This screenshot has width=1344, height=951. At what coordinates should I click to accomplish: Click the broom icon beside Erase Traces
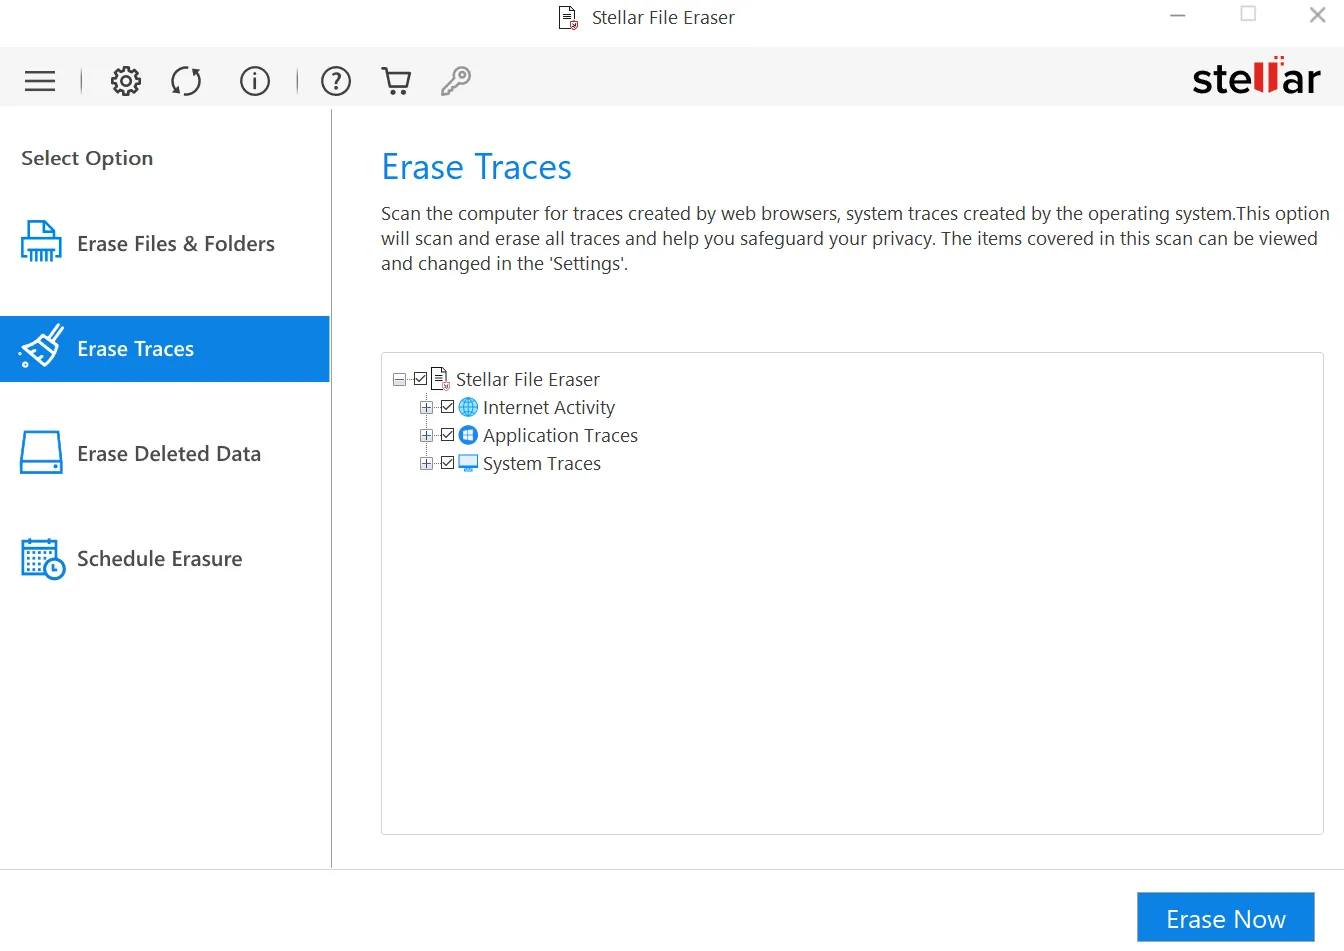point(41,346)
